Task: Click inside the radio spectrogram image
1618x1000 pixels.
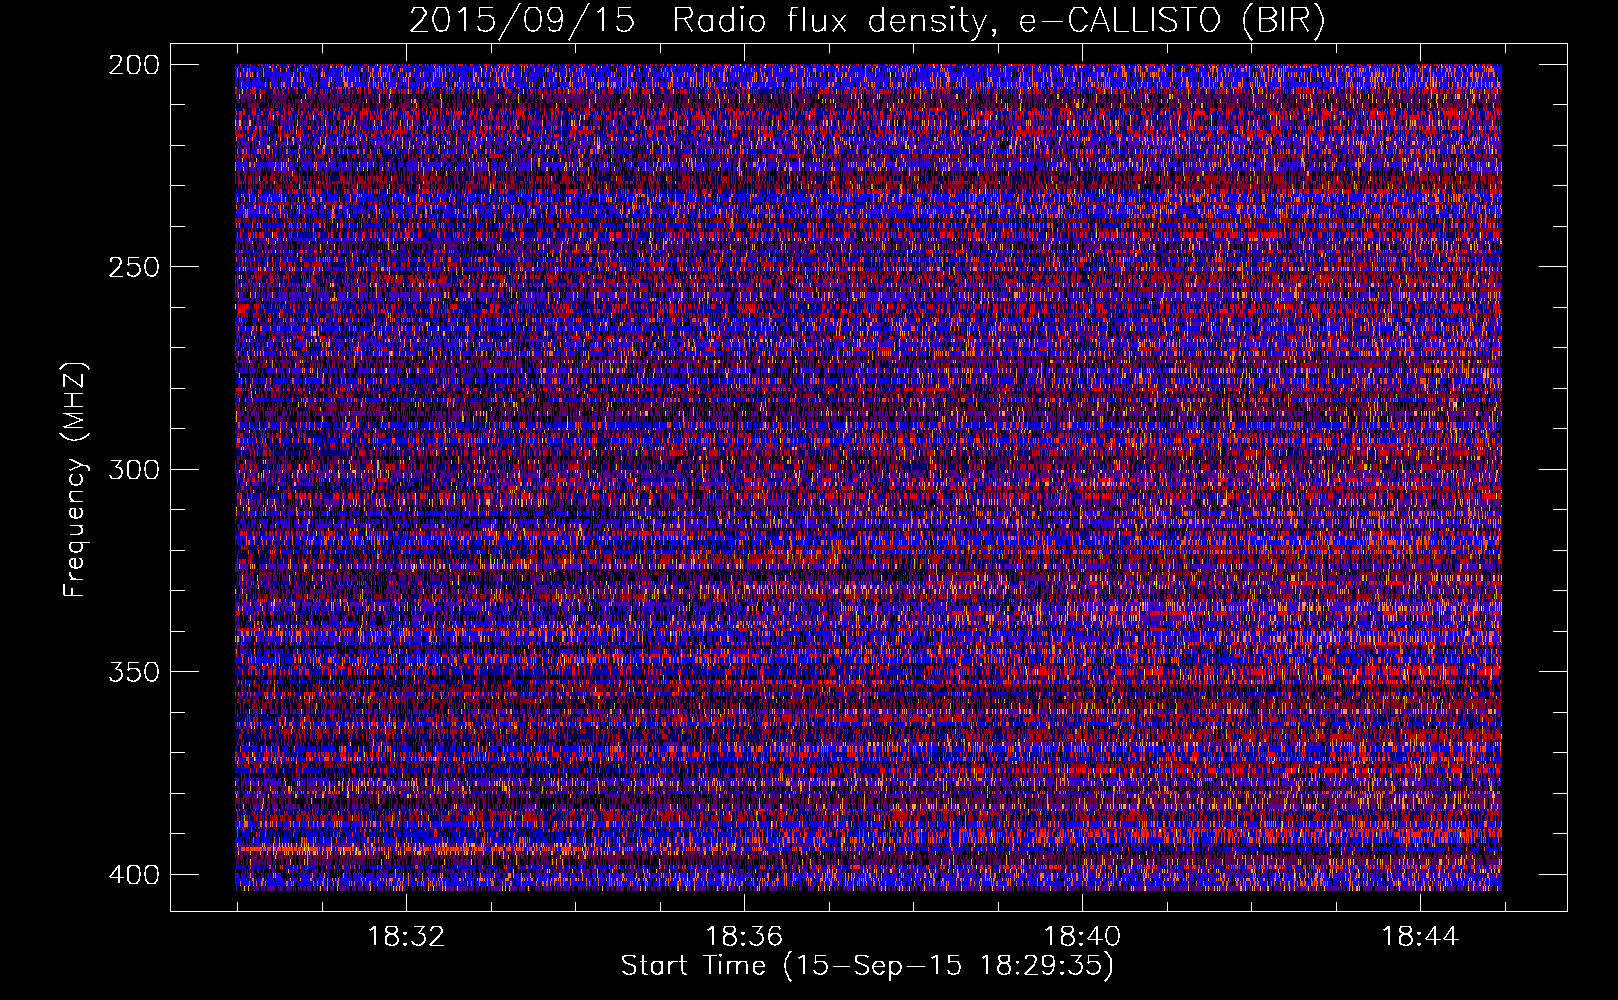Action: tap(868, 477)
